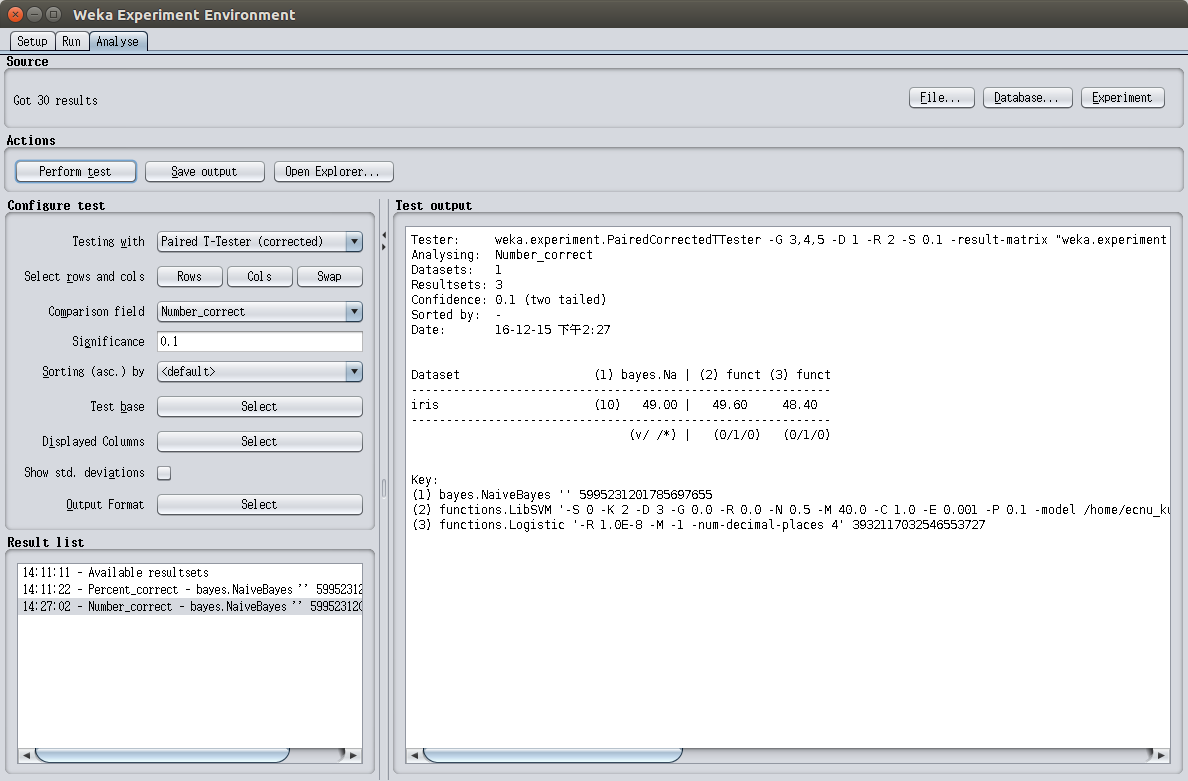Open the Comparison field dropdown

pos(259,311)
